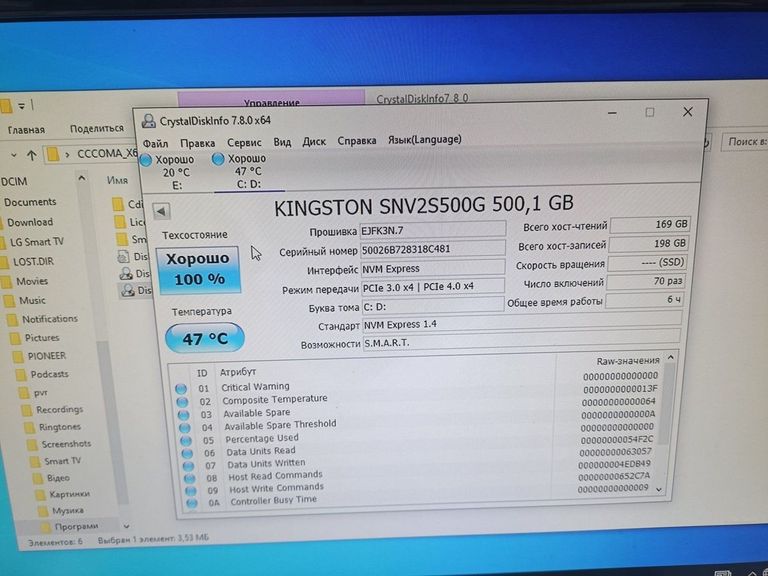Open the Файл menu in CrystalDiskInfo
The height and width of the screenshot is (576, 768).
pyautogui.click(x=155, y=144)
